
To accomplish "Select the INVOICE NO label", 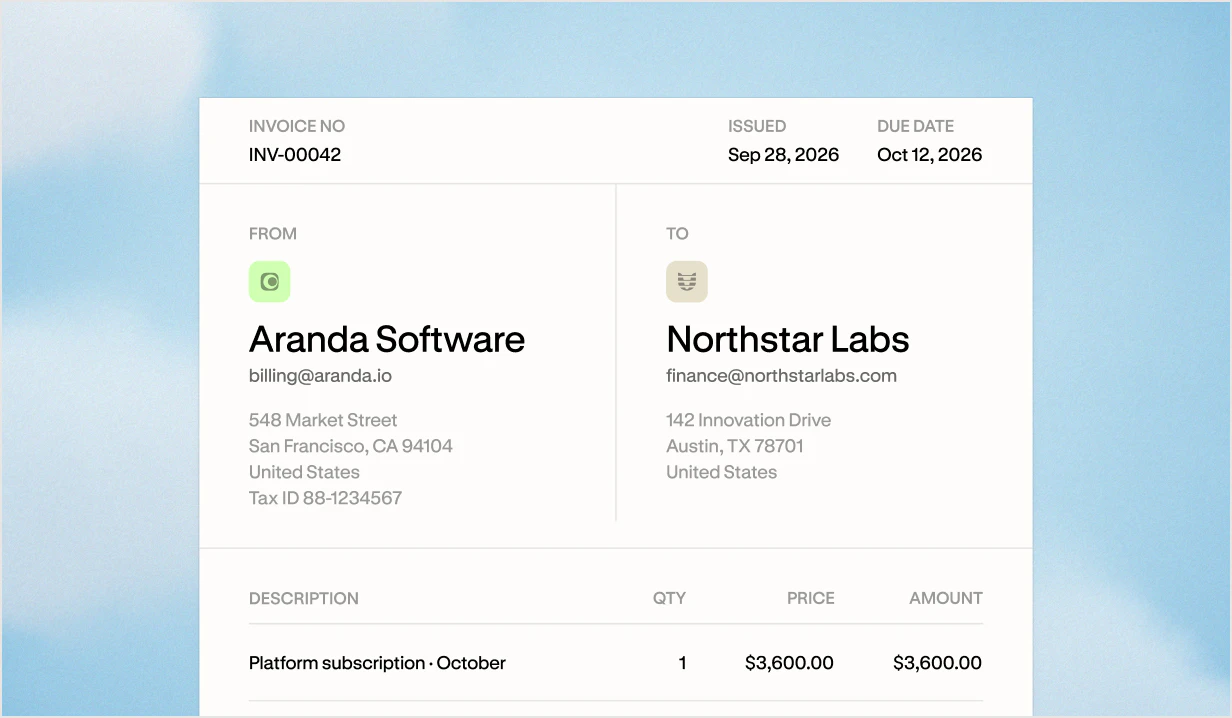I will [297, 126].
